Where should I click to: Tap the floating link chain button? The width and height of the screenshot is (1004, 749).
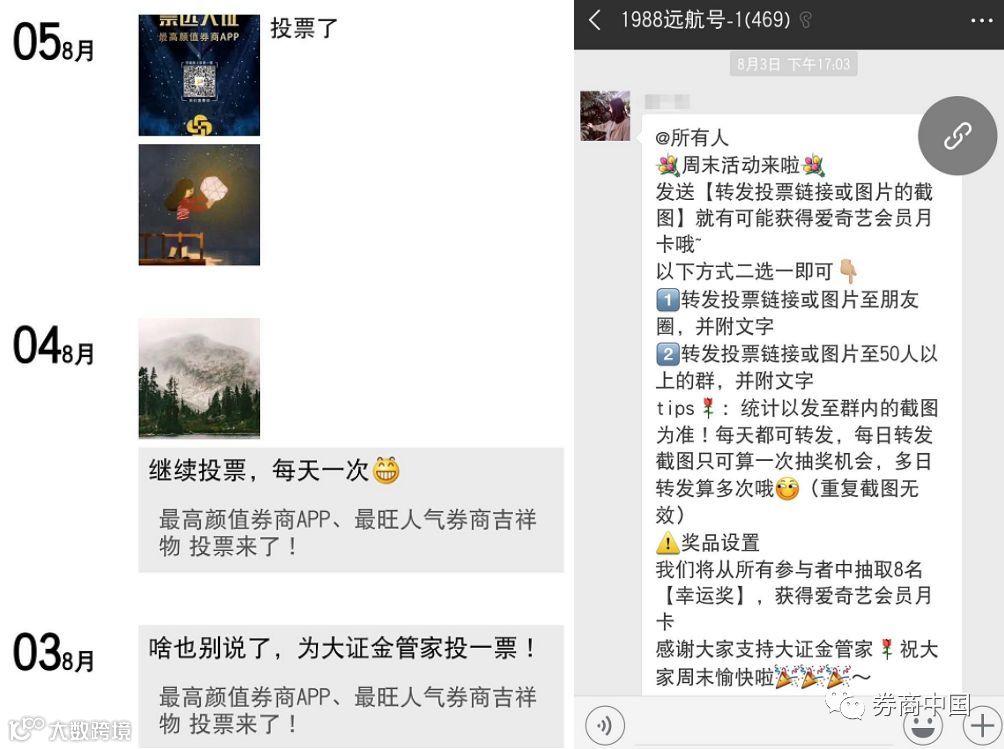[x=957, y=136]
